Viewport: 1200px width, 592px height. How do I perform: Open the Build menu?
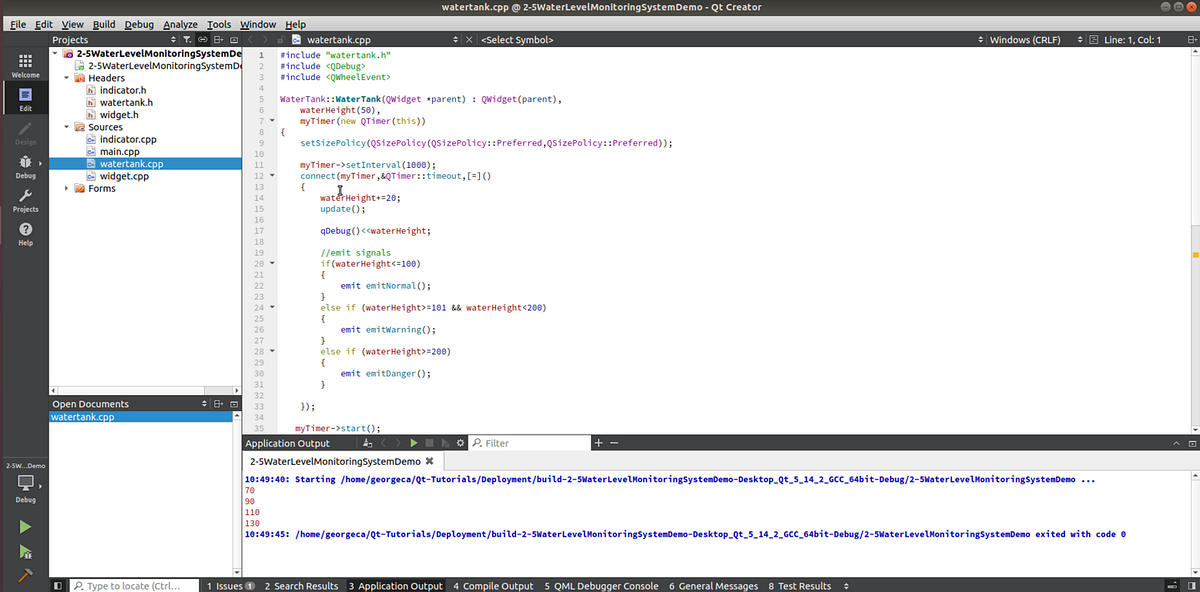(104, 24)
